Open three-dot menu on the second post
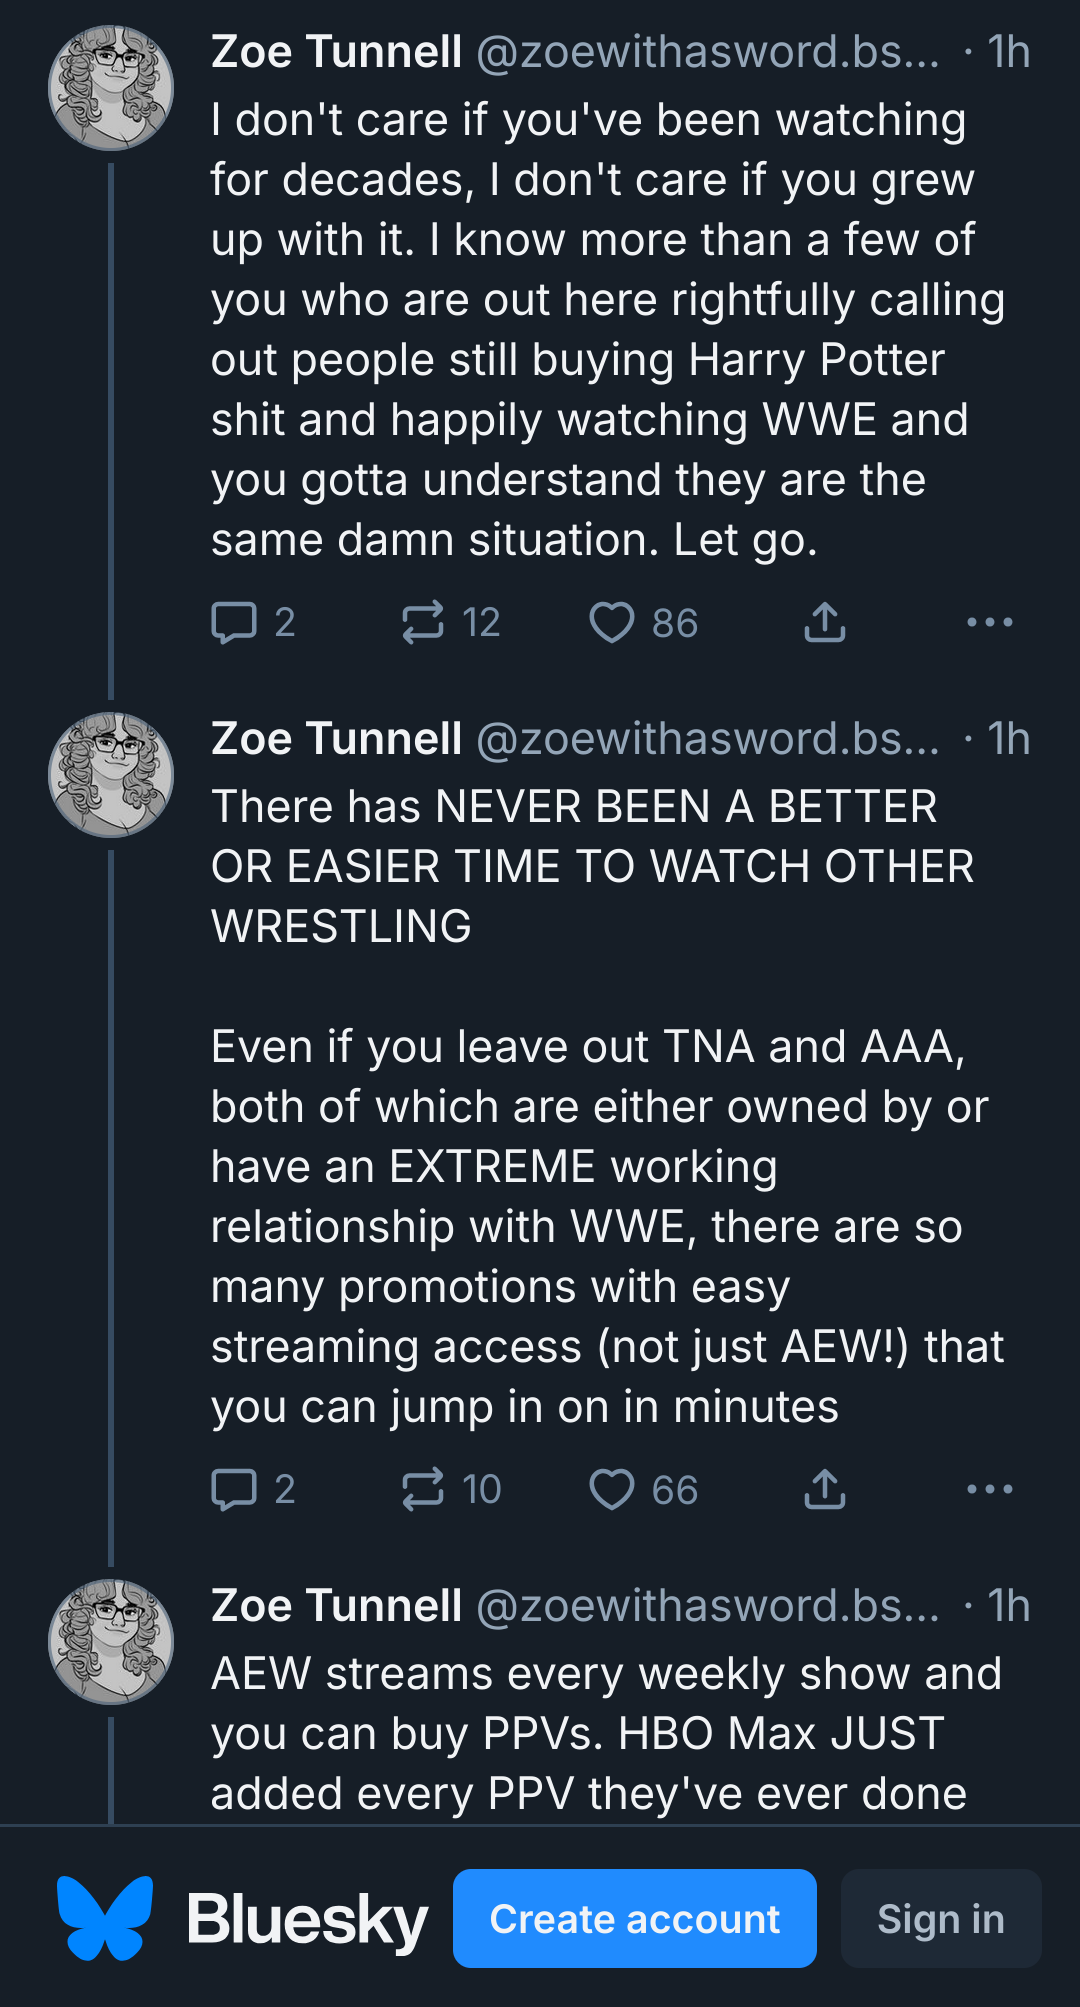Image resolution: width=1080 pixels, height=2007 pixels. (990, 1489)
